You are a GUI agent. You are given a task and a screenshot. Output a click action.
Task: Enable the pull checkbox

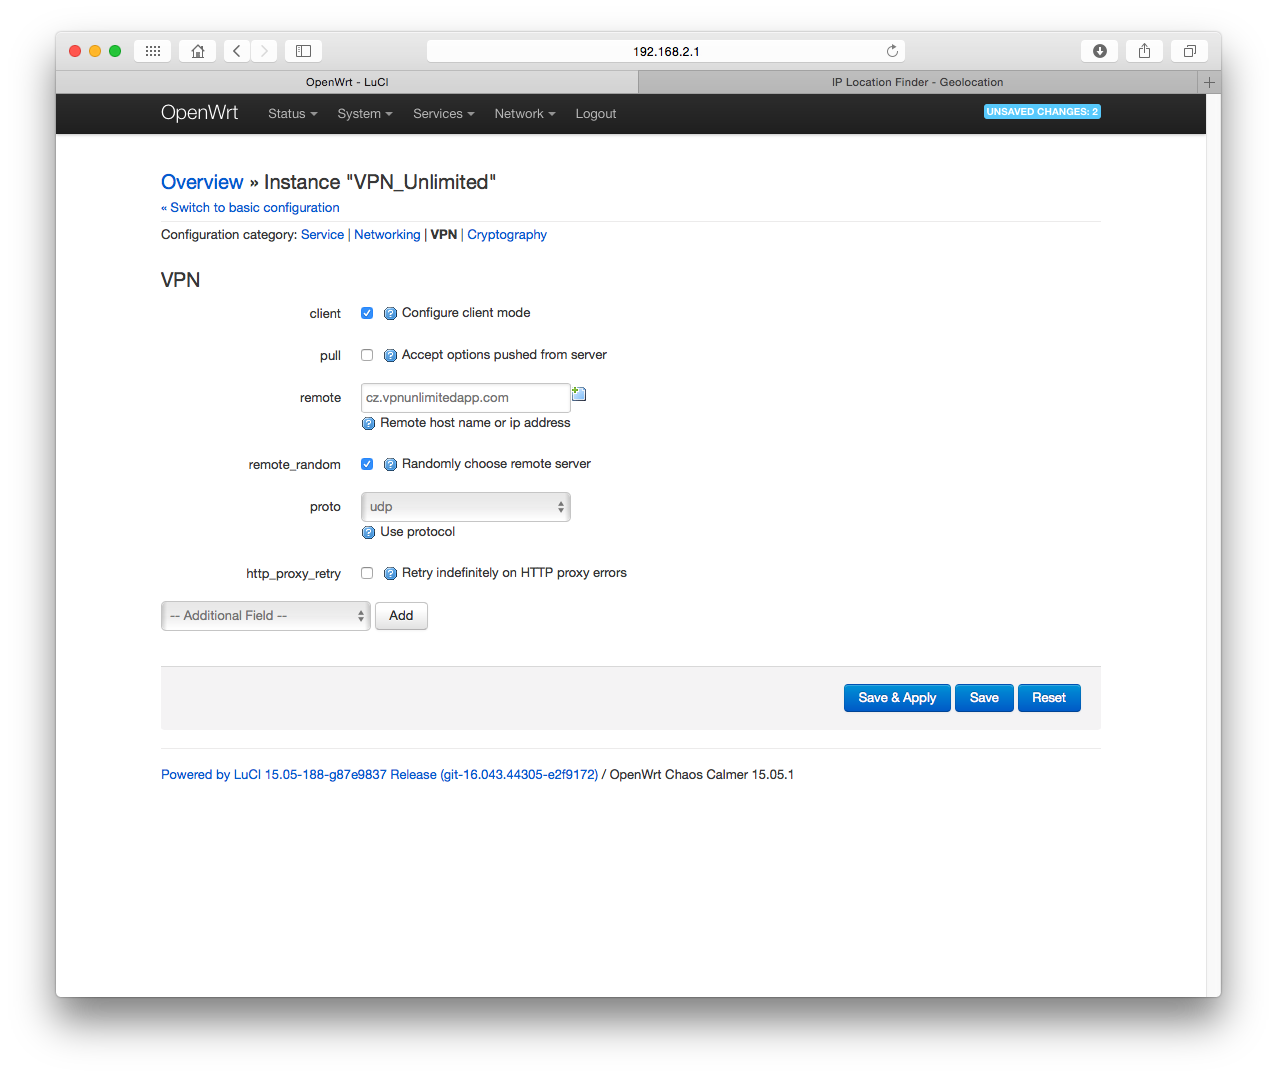click(367, 355)
